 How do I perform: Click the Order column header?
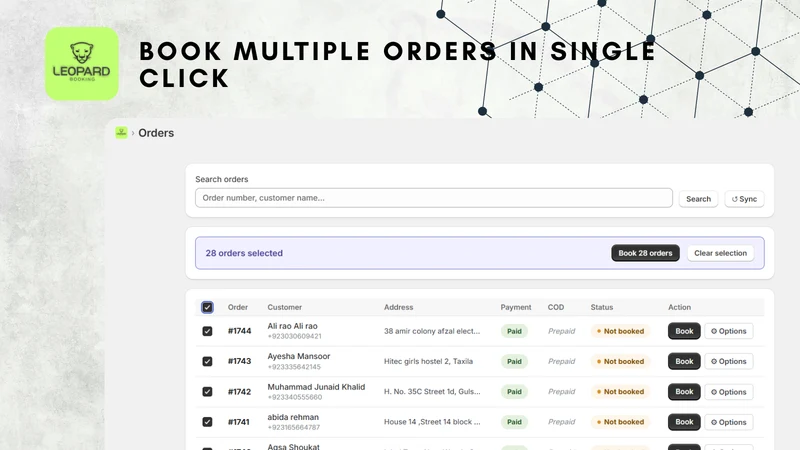[x=238, y=307]
